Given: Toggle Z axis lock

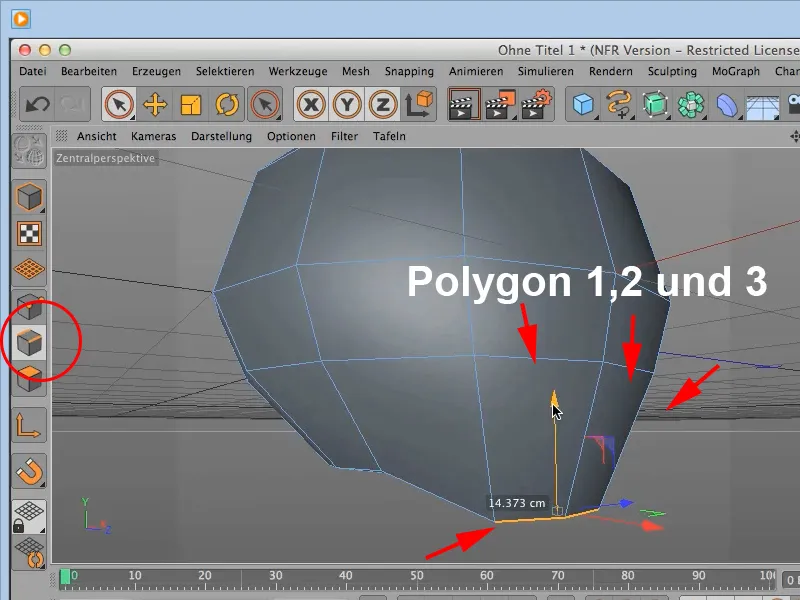Looking at the screenshot, I should [382, 103].
